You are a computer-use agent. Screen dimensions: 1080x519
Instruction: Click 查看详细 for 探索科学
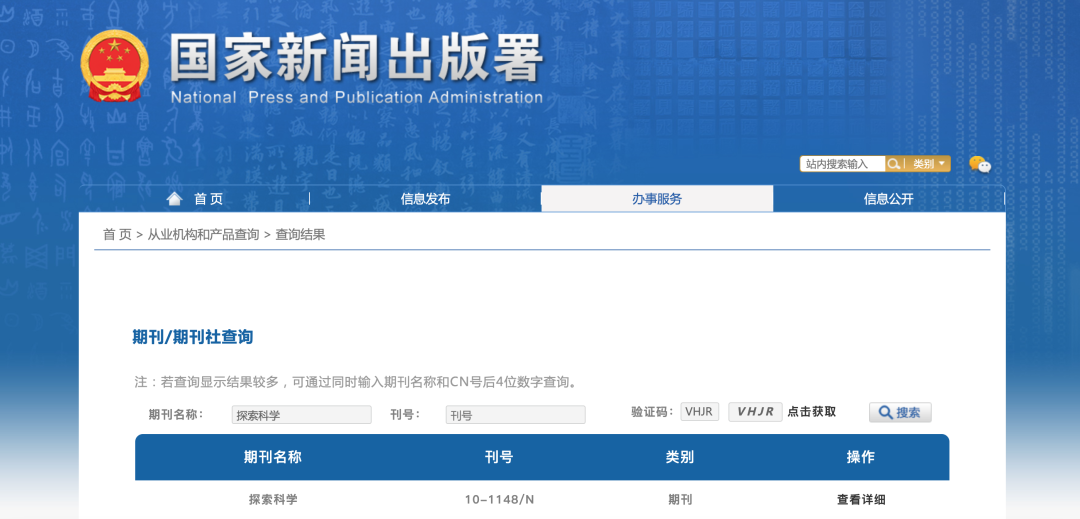(861, 500)
